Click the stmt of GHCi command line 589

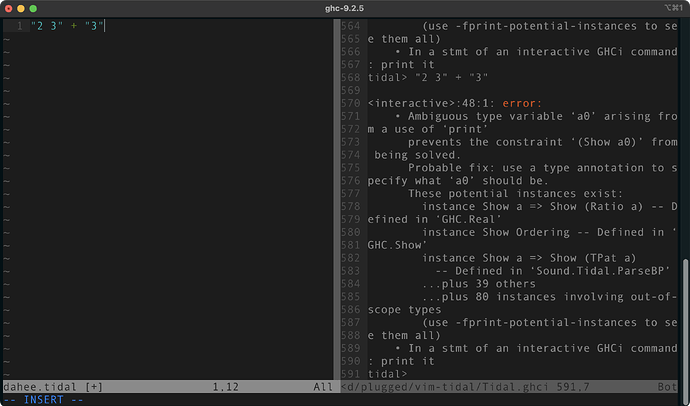tap(536, 348)
